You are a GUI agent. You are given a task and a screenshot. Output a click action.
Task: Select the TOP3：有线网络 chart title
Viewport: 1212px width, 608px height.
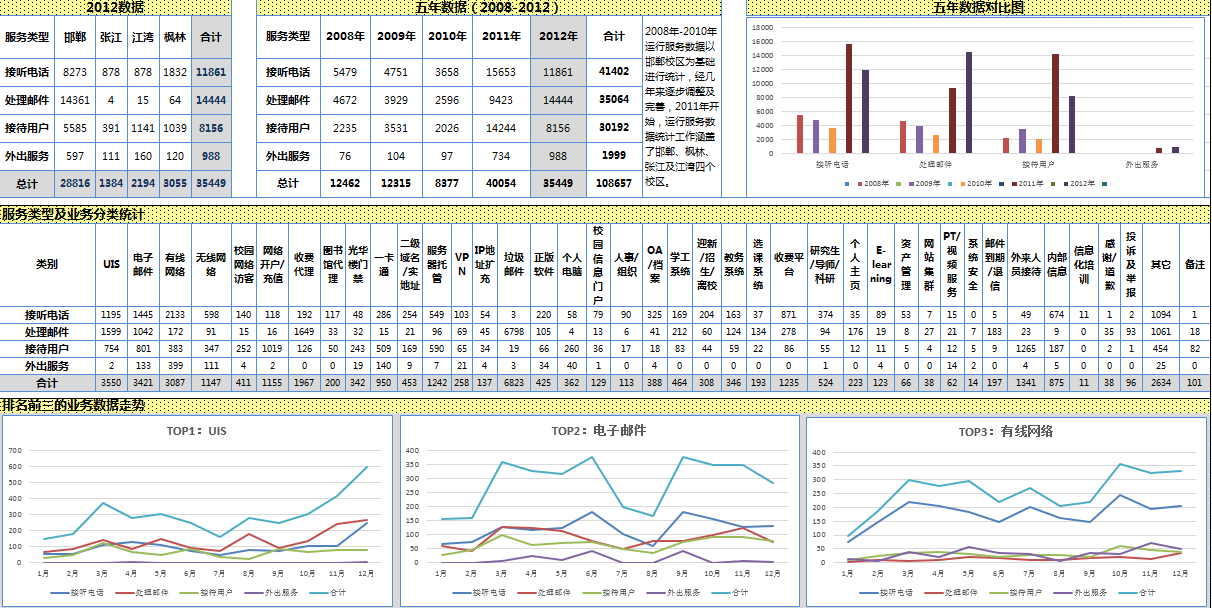(x=1005, y=431)
